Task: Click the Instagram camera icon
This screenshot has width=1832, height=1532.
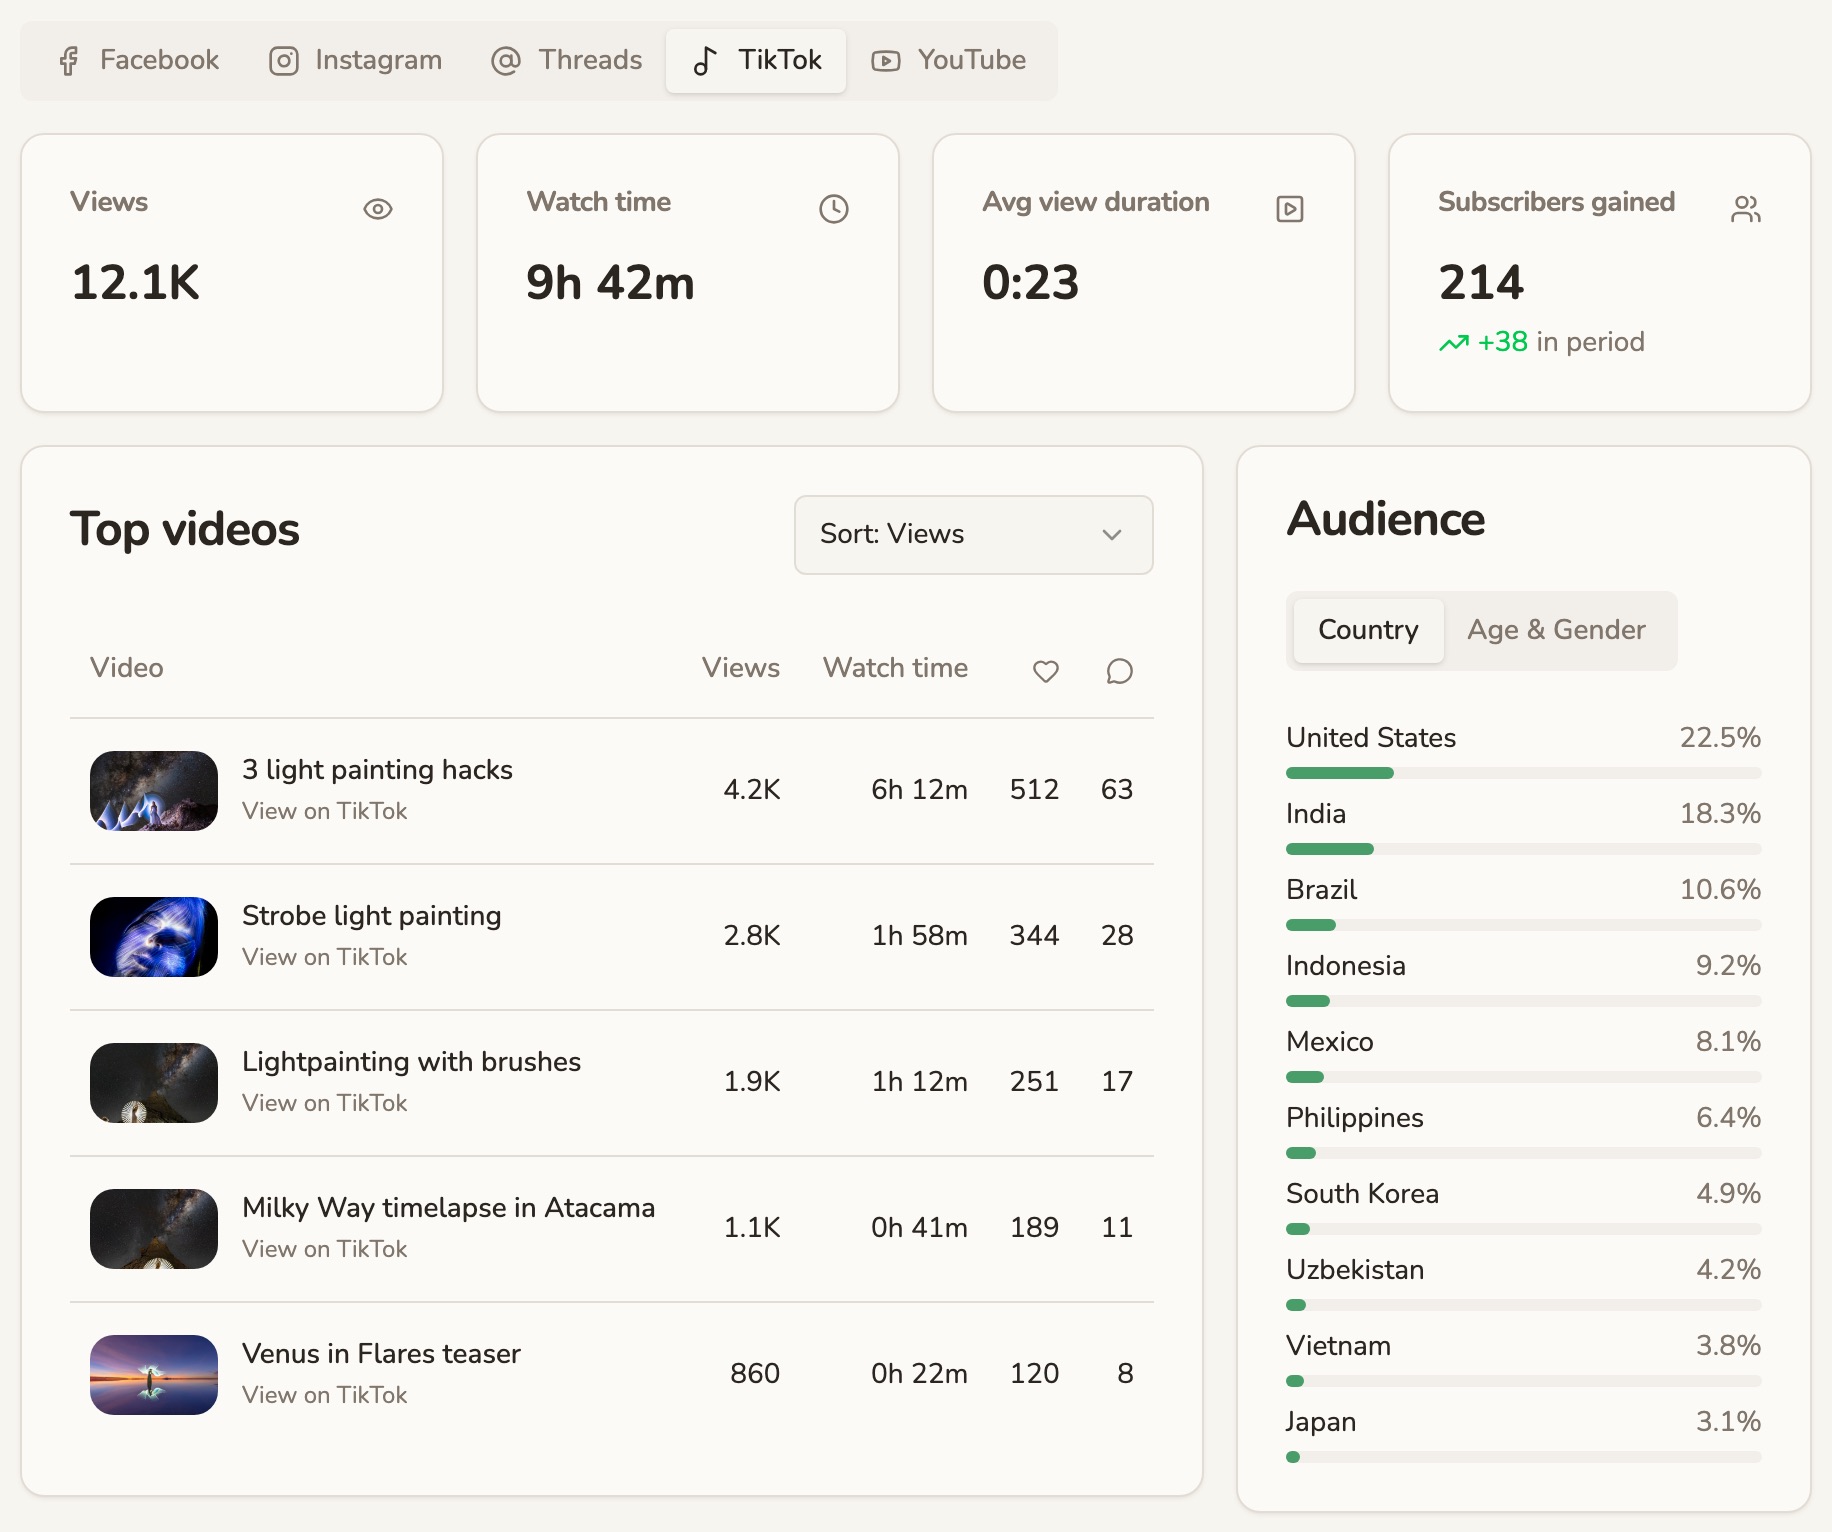Action: pyautogui.click(x=284, y=61)
